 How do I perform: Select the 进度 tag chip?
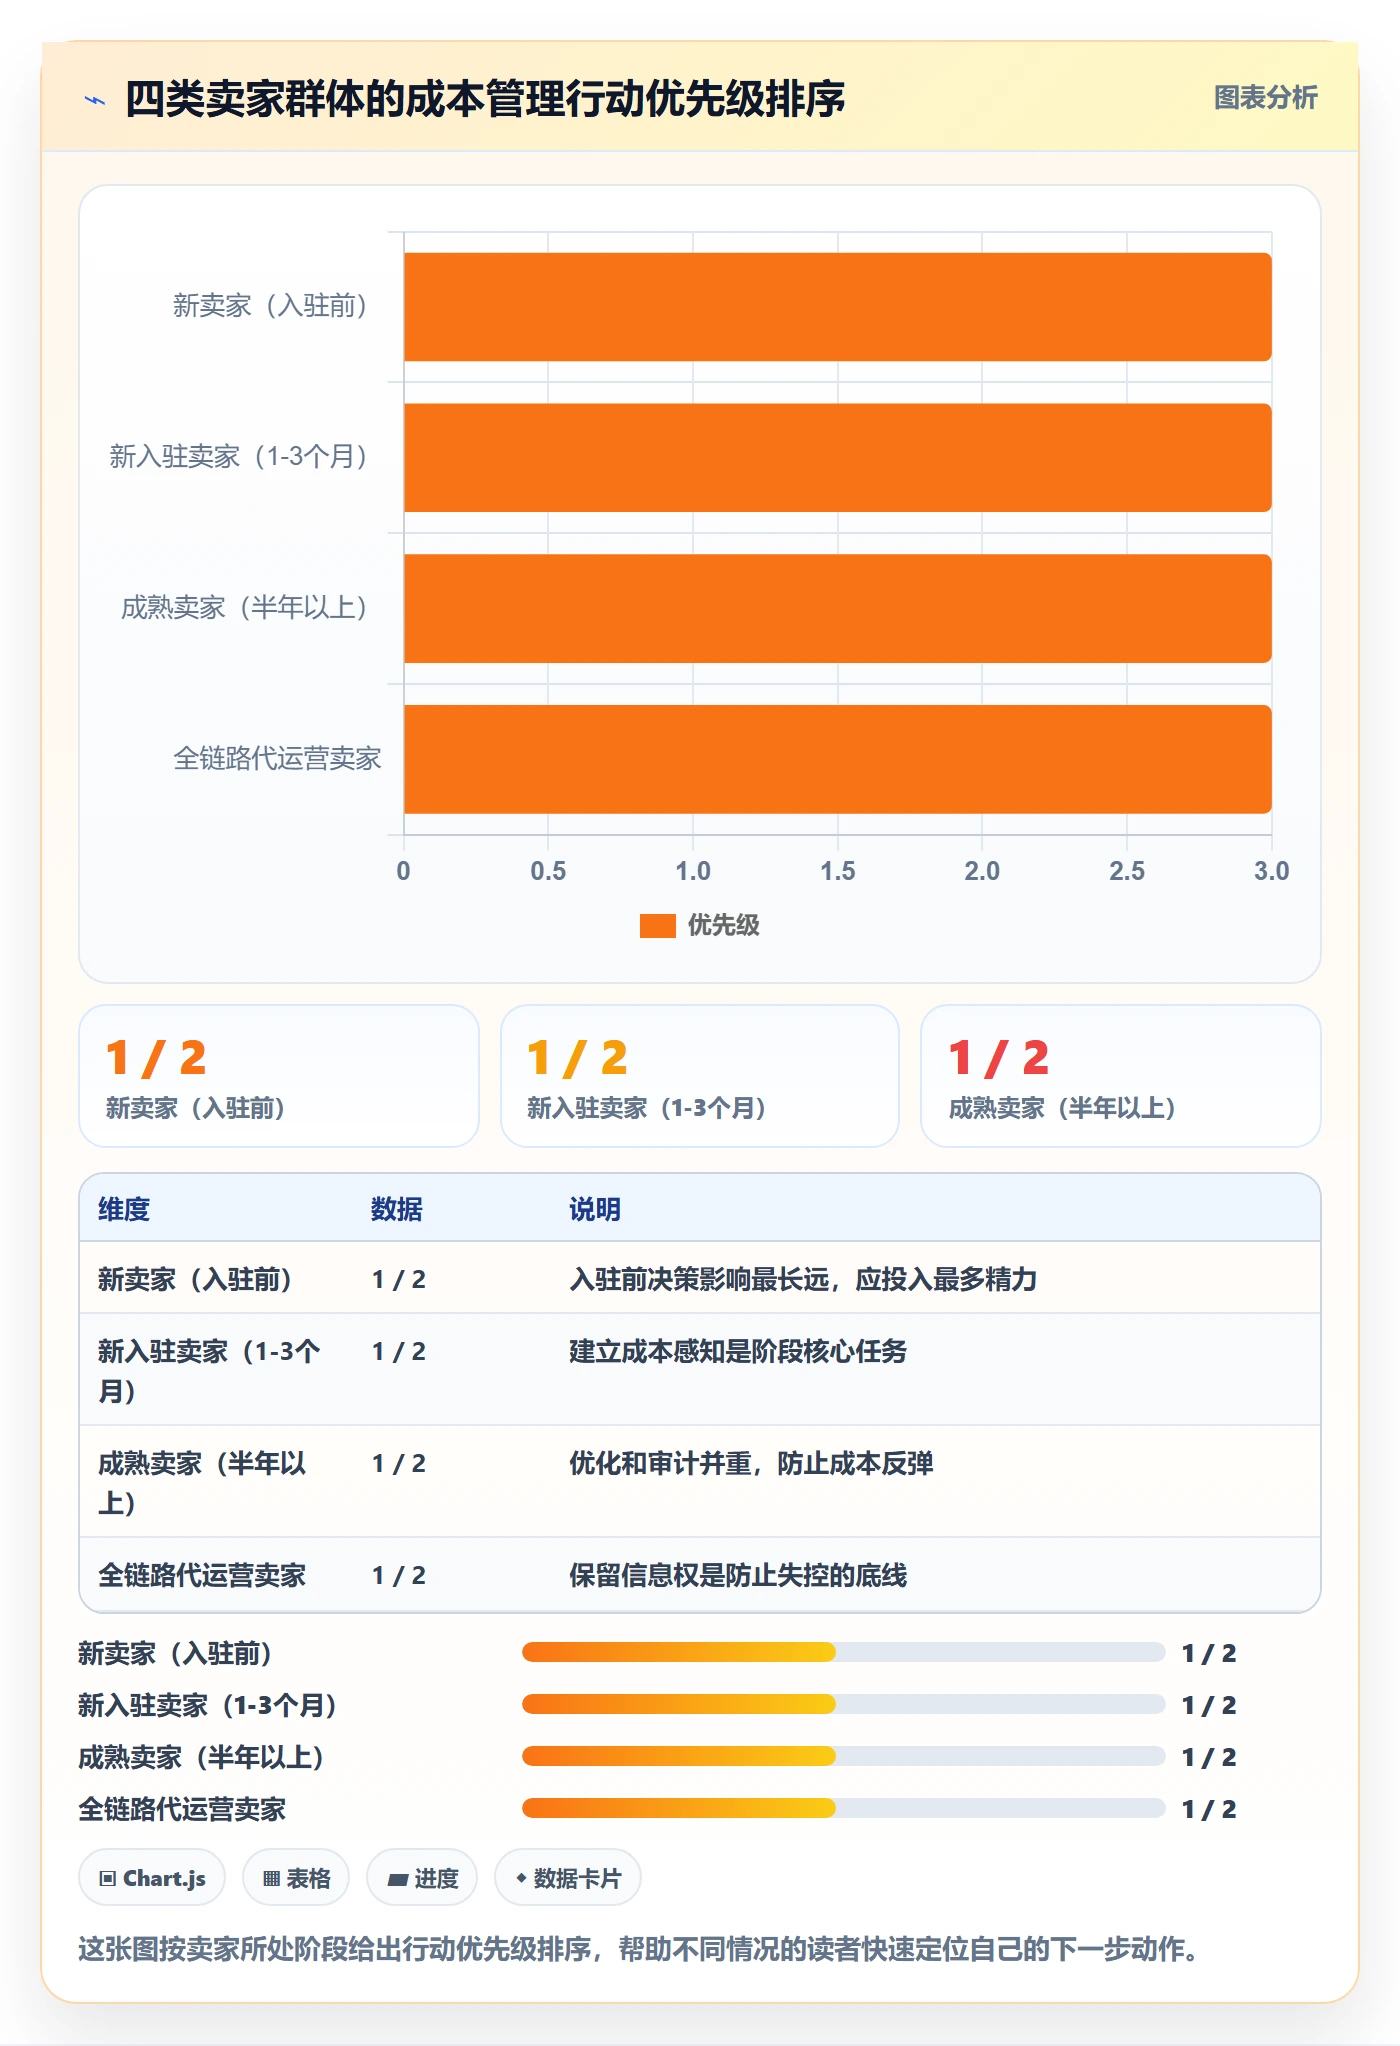[x=422, y=1878]
